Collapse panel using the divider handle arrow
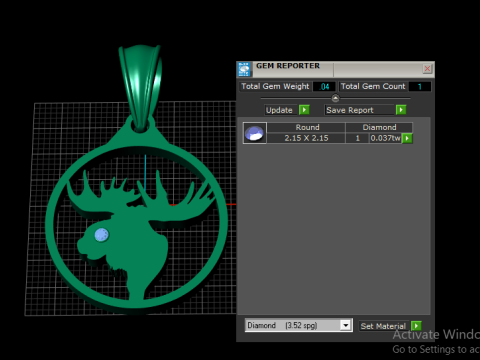 pos(335,98)
